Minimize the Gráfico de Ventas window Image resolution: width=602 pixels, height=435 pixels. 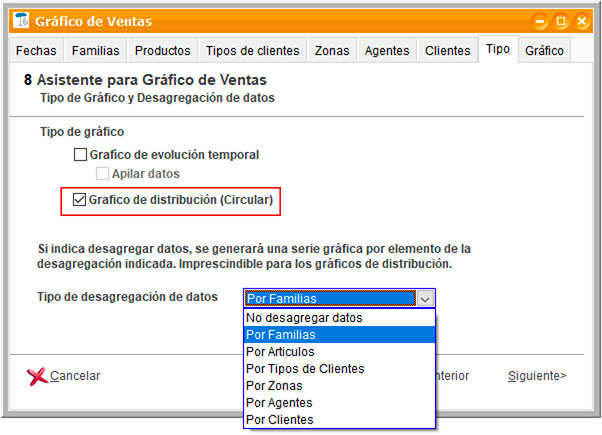(540, 21)
